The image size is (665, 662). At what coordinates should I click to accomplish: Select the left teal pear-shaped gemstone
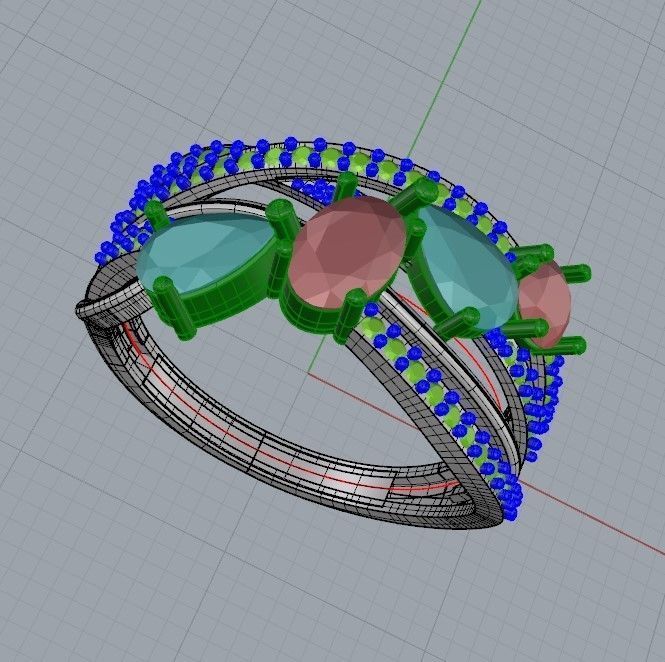point(204,253)
